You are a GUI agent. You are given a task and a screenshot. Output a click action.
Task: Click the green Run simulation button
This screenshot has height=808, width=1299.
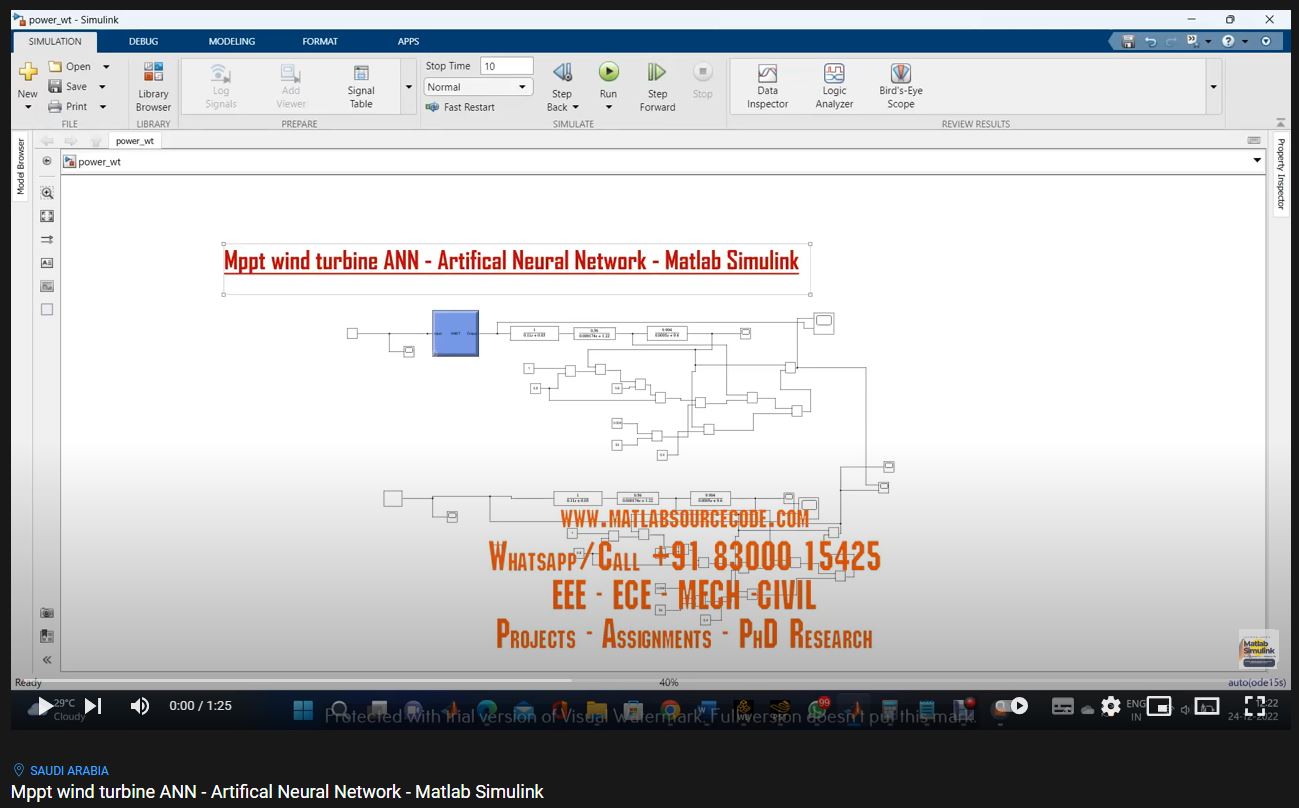coord(608,73)
